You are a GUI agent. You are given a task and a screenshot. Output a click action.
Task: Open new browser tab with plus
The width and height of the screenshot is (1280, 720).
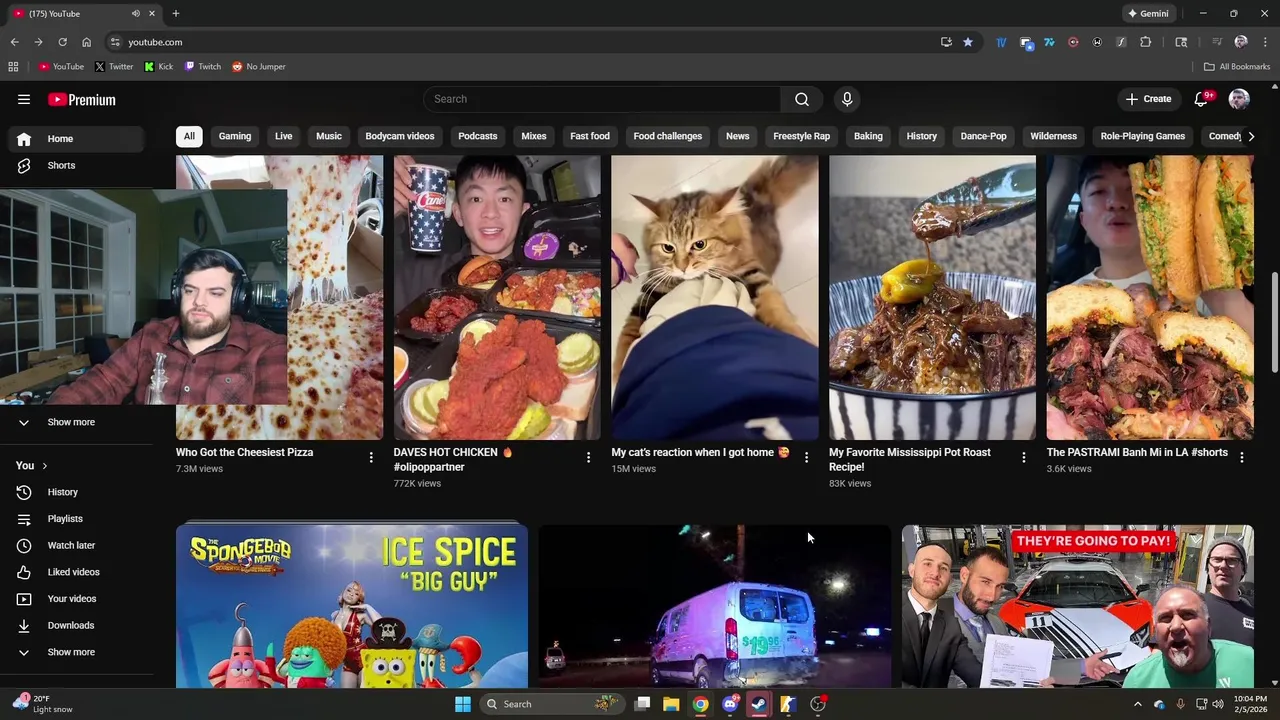(x=176, y=13)
